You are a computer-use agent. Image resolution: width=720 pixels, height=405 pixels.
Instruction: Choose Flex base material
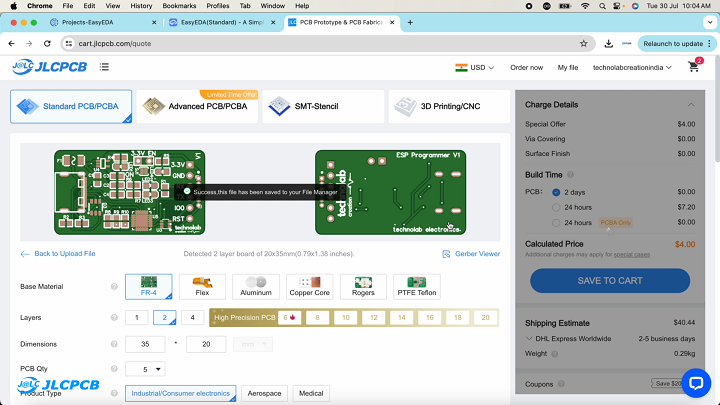coord(202,287)
